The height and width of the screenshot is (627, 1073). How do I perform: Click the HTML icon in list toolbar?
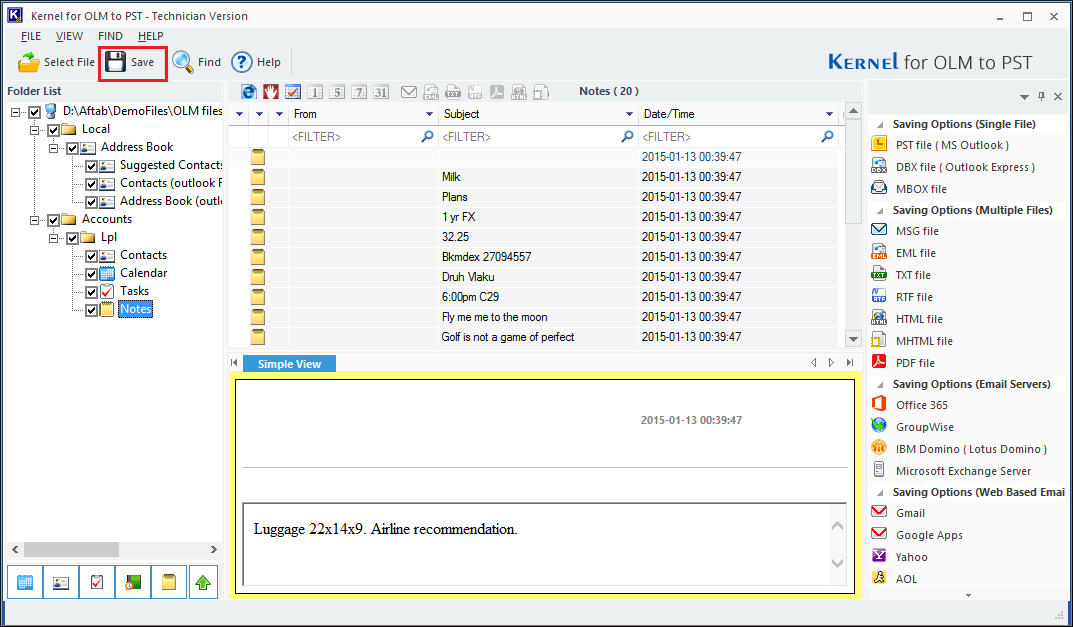pos(519,92)
